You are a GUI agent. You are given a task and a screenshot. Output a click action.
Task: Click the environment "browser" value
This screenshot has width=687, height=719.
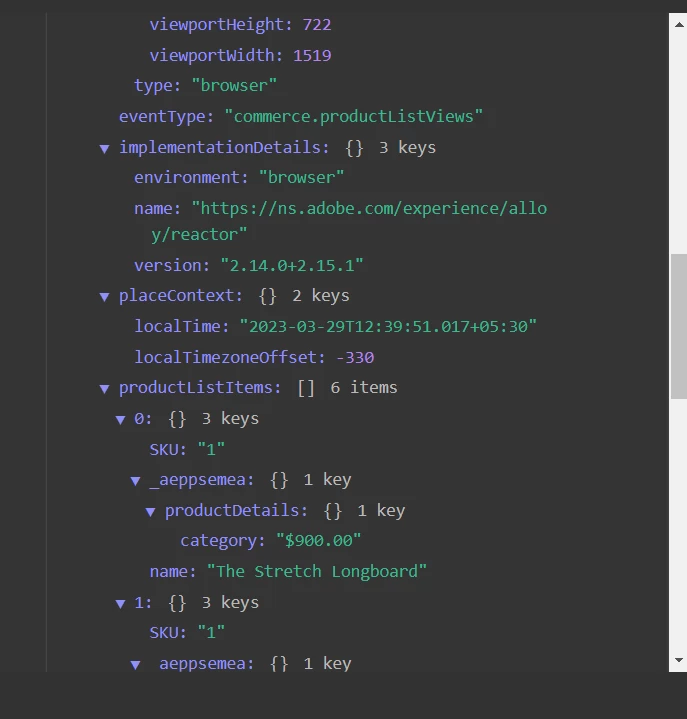(x=301, y=177)
